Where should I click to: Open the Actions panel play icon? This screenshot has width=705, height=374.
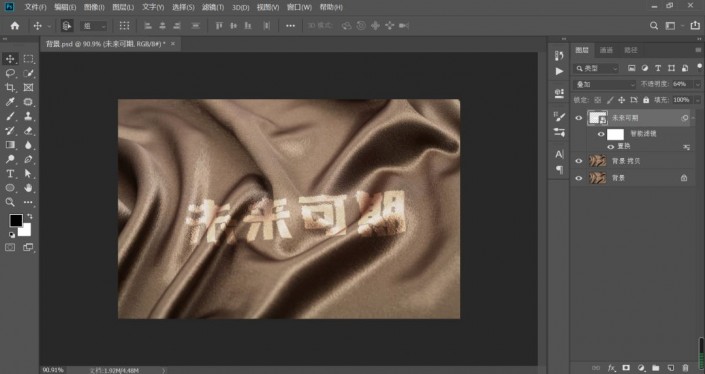click(x=559, y=71)
